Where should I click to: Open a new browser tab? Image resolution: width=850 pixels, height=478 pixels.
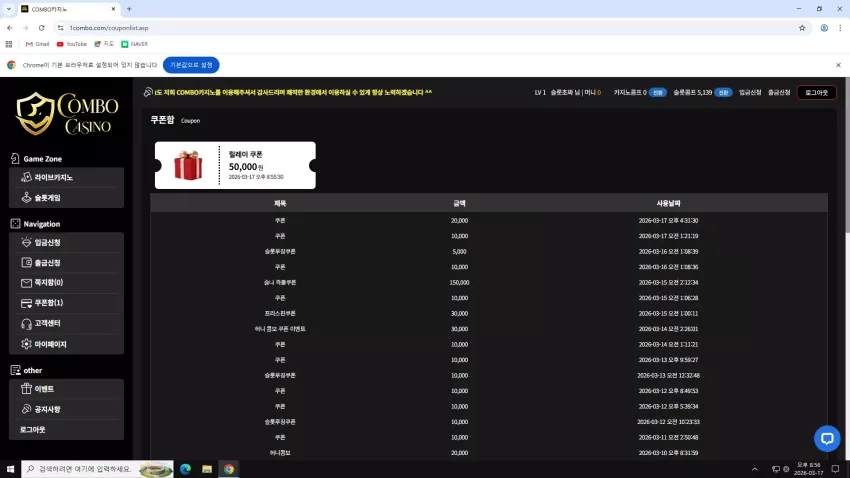[129, 9]
